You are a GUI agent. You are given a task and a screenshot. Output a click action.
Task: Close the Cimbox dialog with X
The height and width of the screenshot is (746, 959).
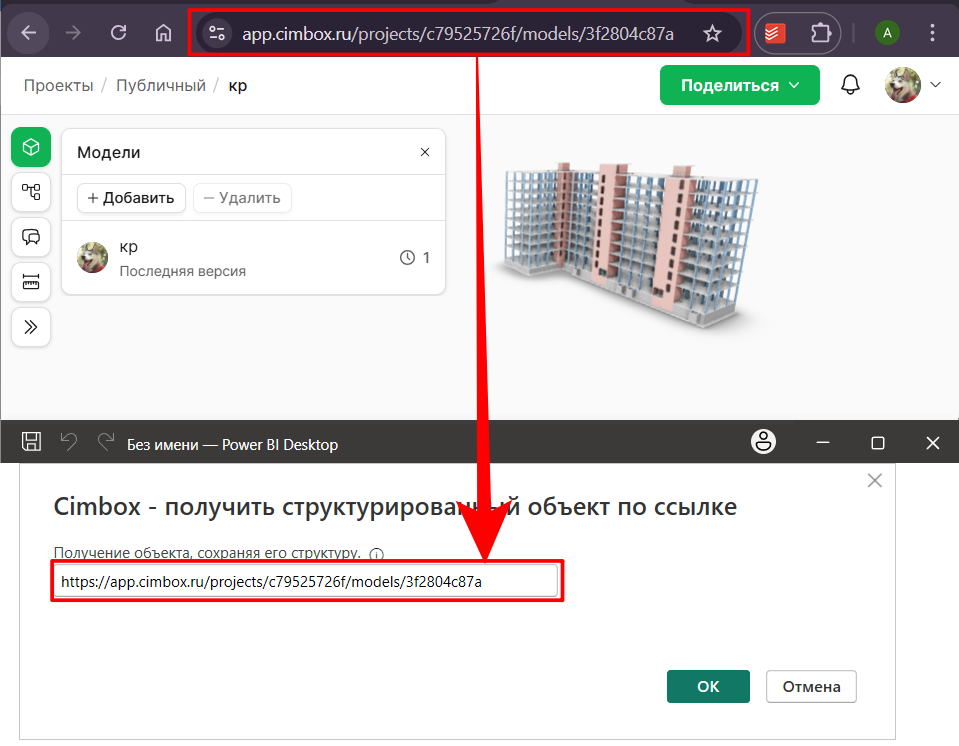[x=875, y=481]
